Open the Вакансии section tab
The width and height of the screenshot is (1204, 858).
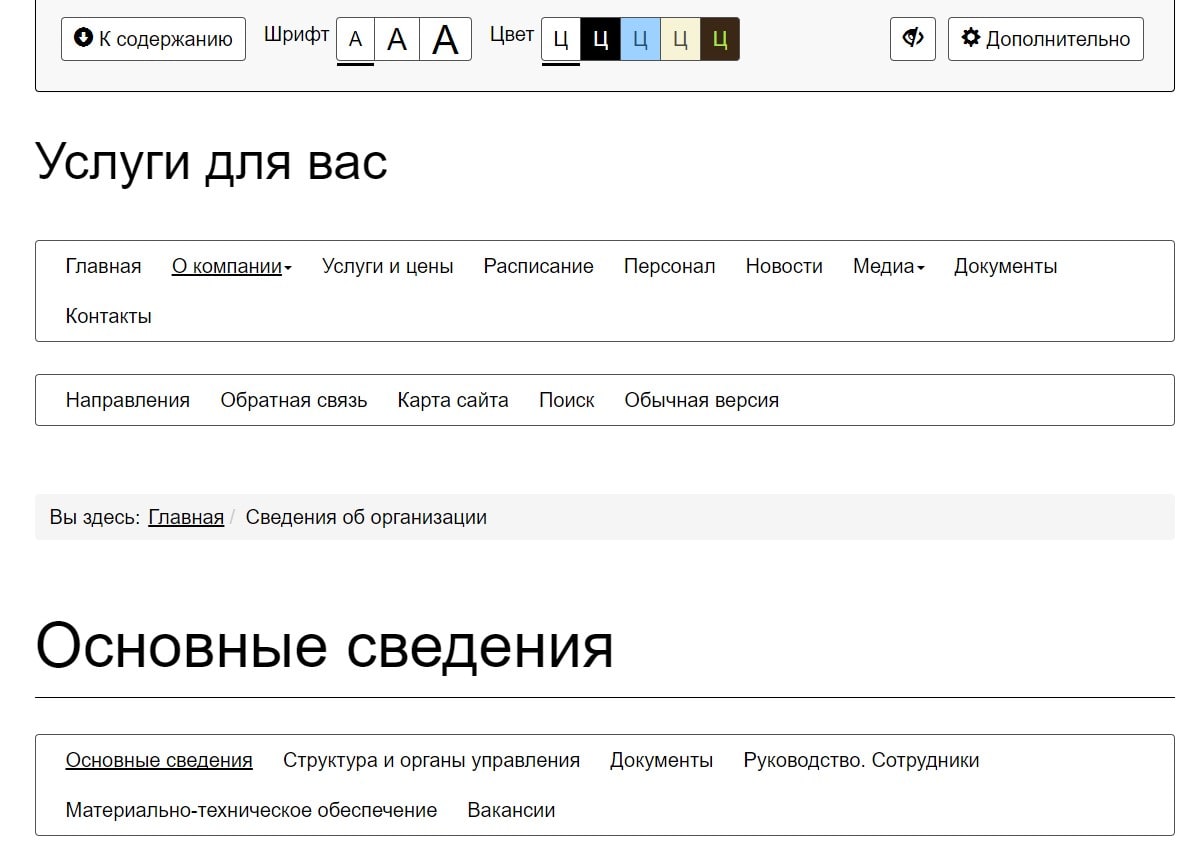pos(511,810)
